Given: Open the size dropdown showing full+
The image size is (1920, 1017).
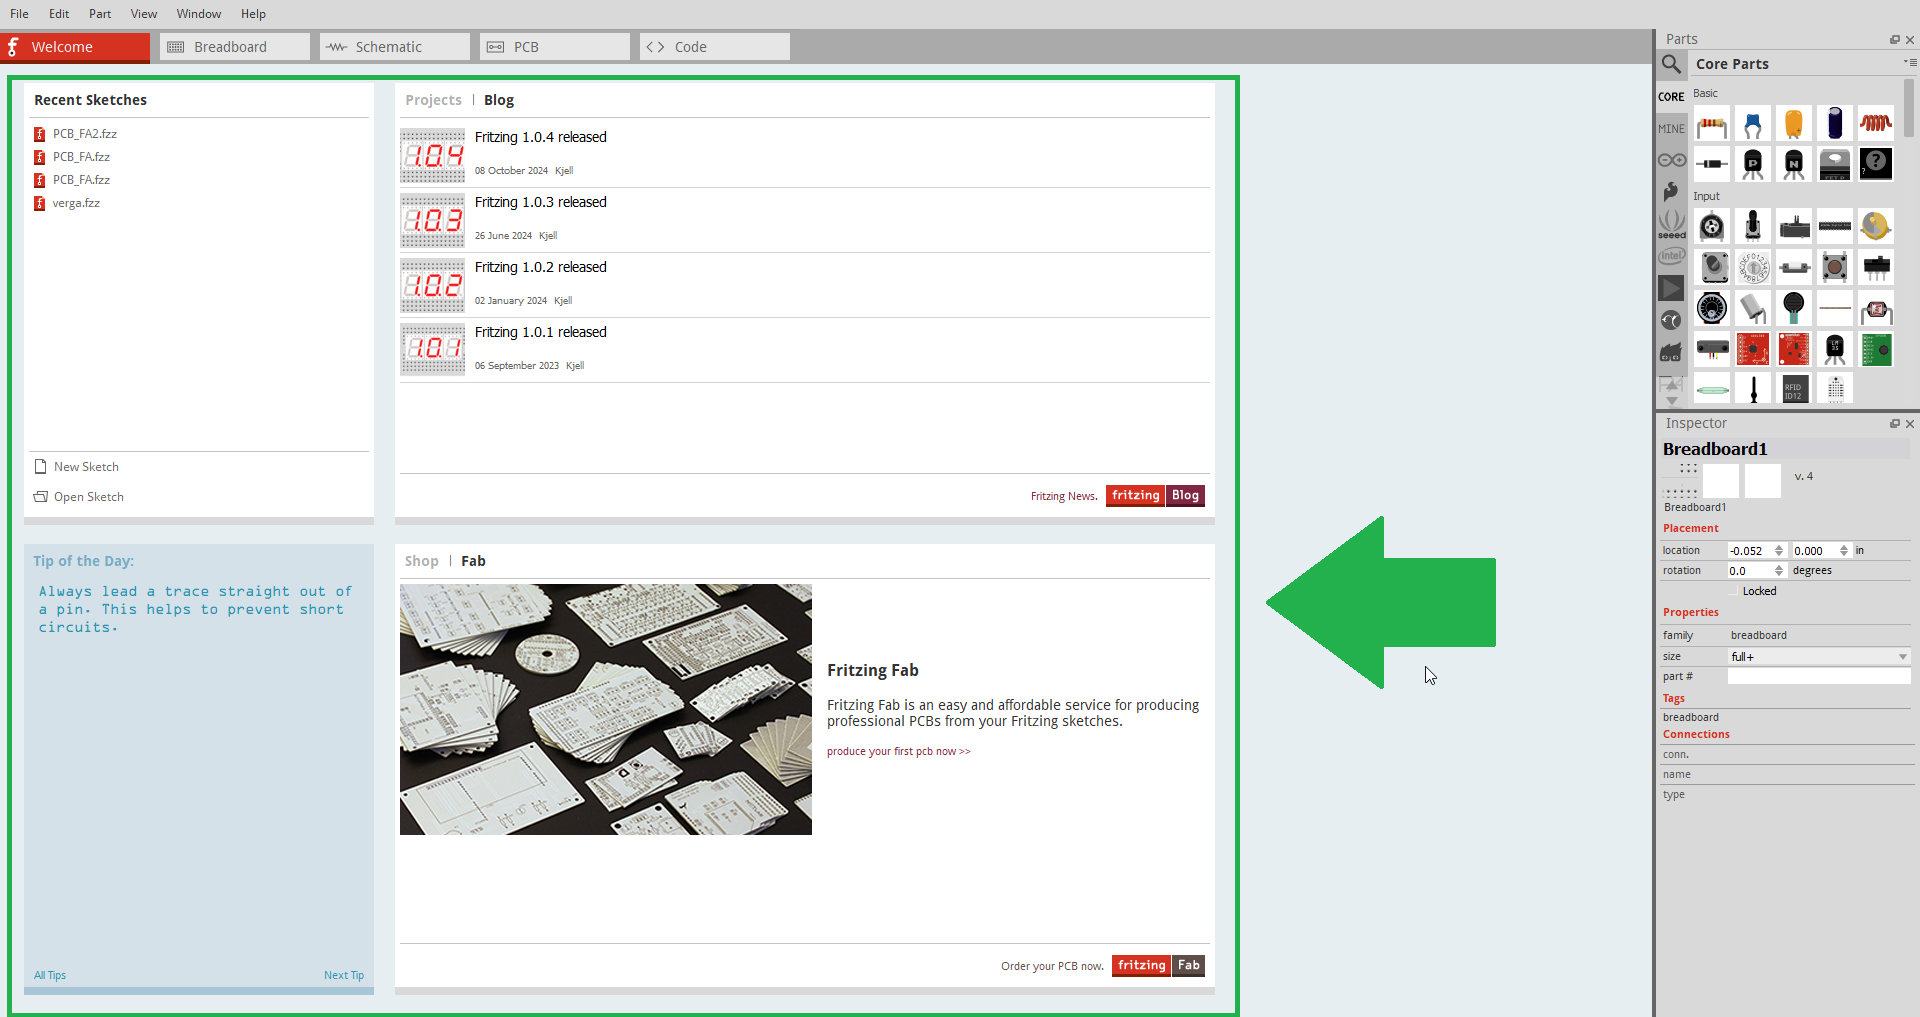Looking at the screenshot, I should (1819, 657).
